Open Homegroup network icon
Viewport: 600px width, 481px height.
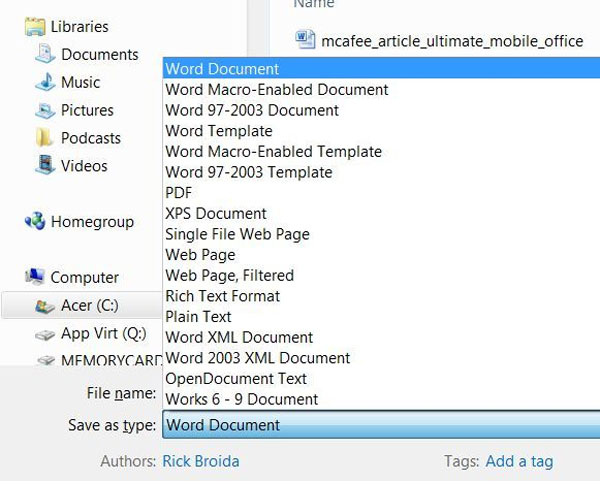(35, 222)
